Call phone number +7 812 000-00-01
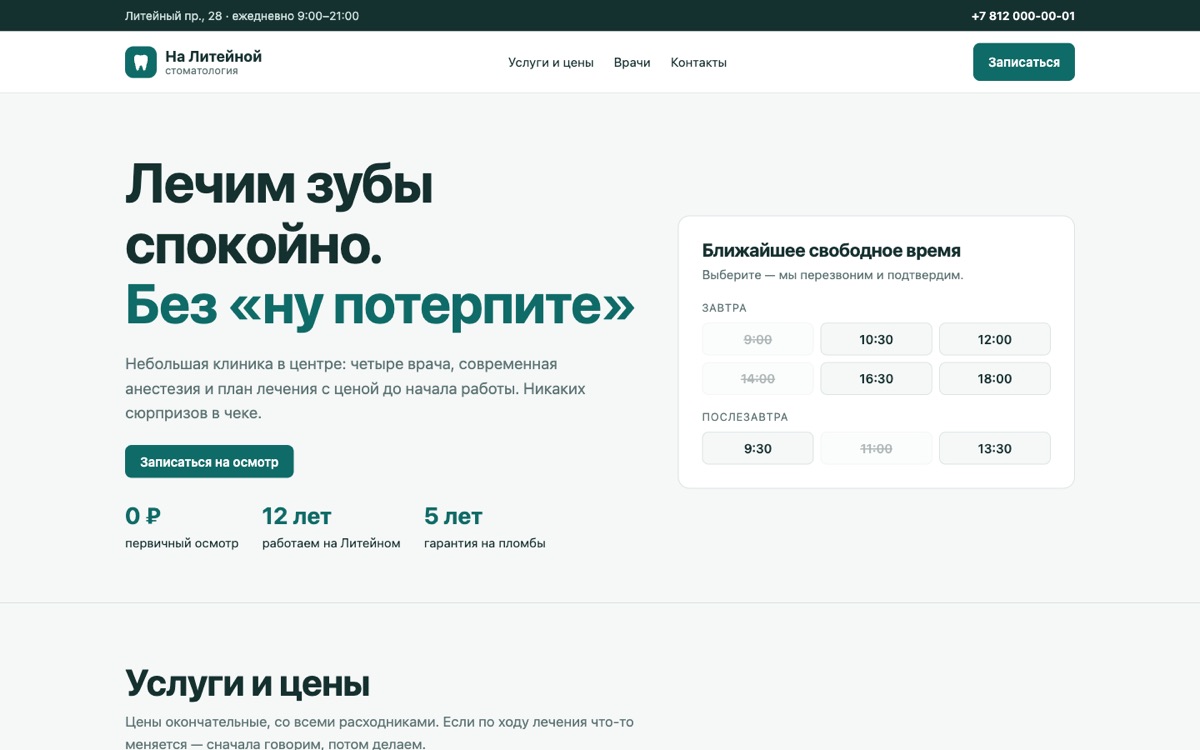The width and height of the screenshot is (1200, 750). click(x=1023, y=16)
